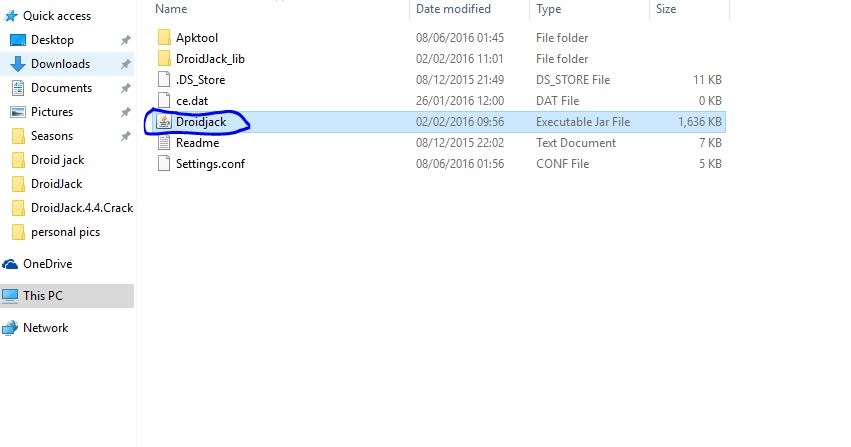
Task: Click the DAT File type cell
Action: pyautogui.click(x=557, y=101)
